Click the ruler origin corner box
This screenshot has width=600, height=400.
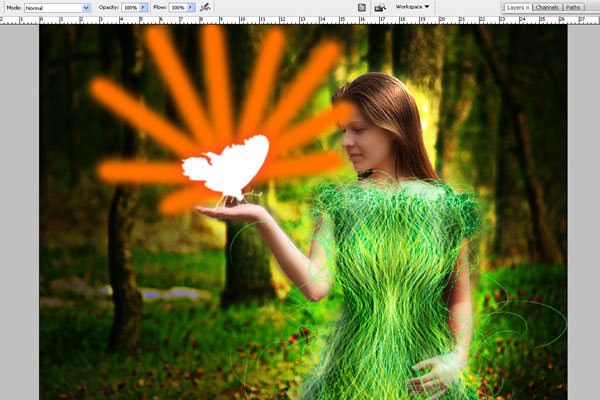point(3,19)
